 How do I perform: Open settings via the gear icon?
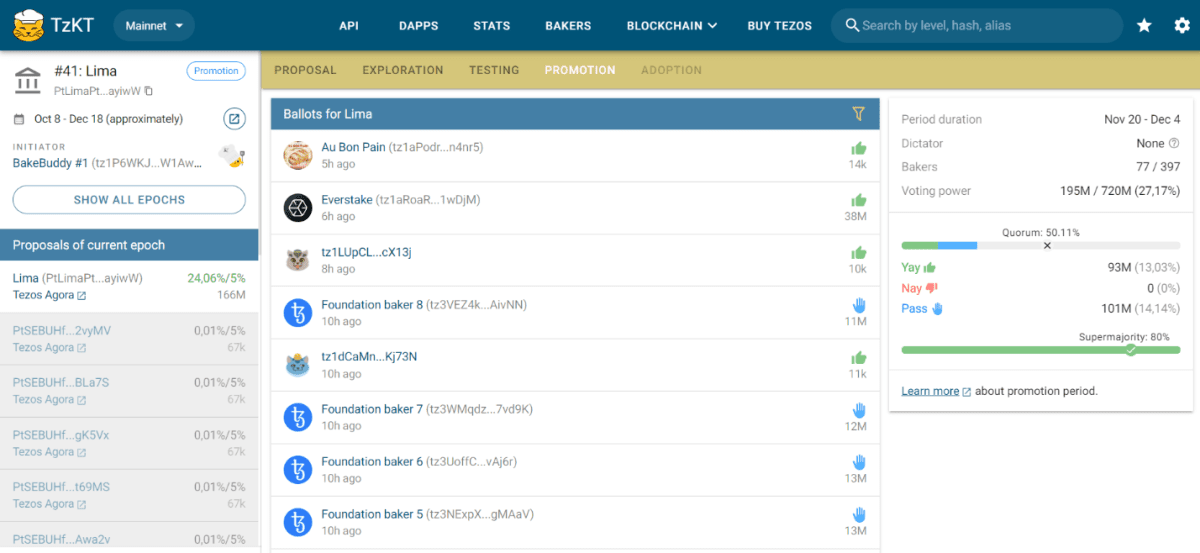coord(1182,25)
